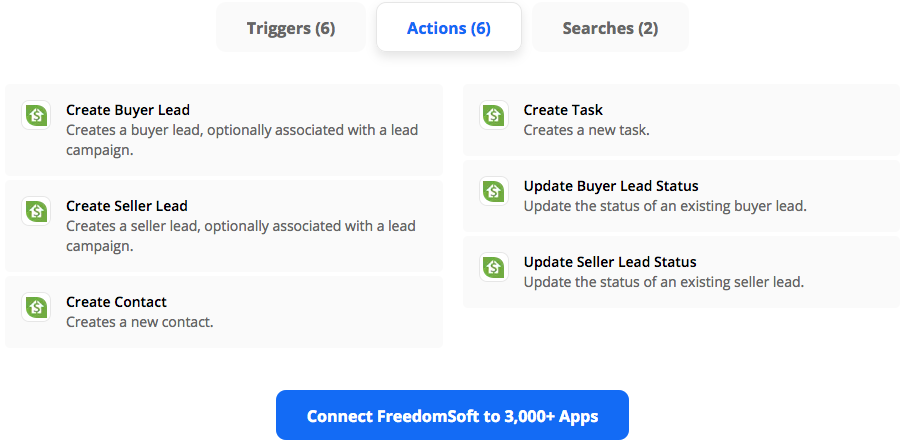The image size is (905, 444).
Task: Click the FreedomSoft icon beside Create Contact
Action: point(36,308)
